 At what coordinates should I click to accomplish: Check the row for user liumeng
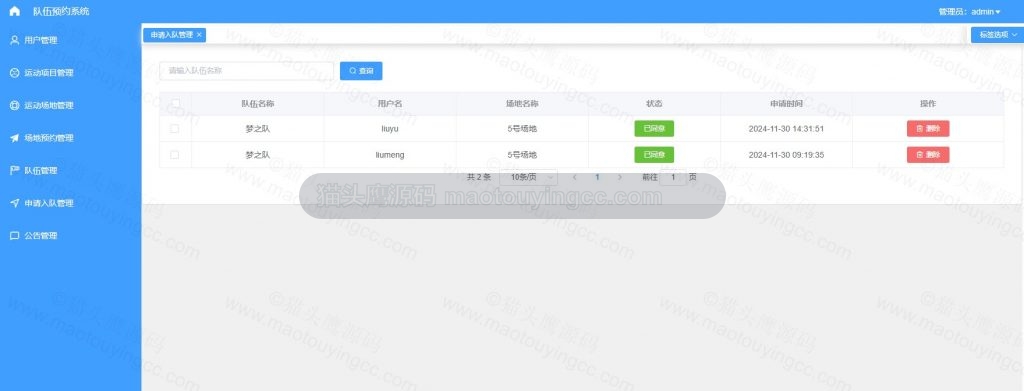[174, 155]
